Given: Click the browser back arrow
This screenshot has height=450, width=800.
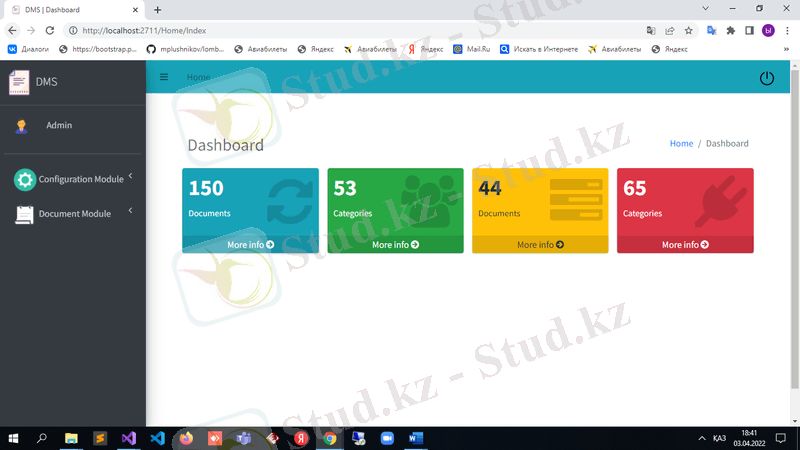Looking at the screenshot, I should [x=12, y=31].
